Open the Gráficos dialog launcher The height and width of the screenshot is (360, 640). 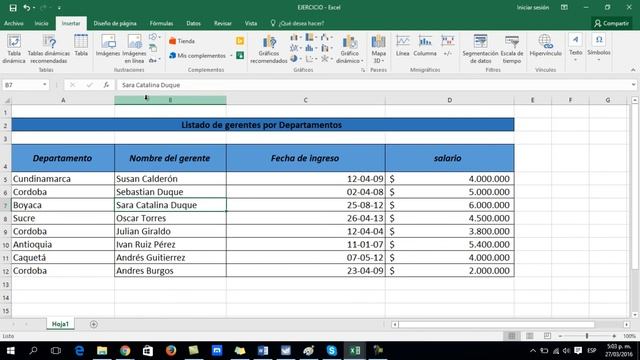pos(362,70)
